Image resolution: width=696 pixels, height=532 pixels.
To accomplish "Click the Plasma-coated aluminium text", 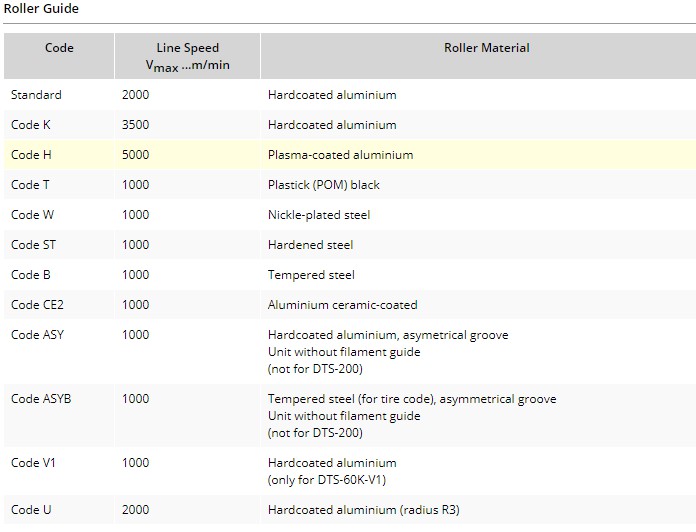I will [340, 155].
